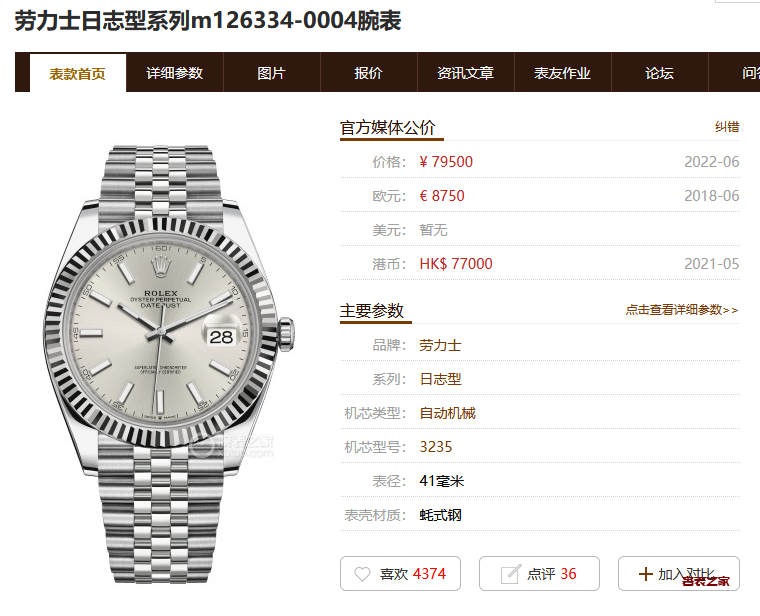Open the 资讯文章 tab
This screenshot has width=760, height=616.
465,73
